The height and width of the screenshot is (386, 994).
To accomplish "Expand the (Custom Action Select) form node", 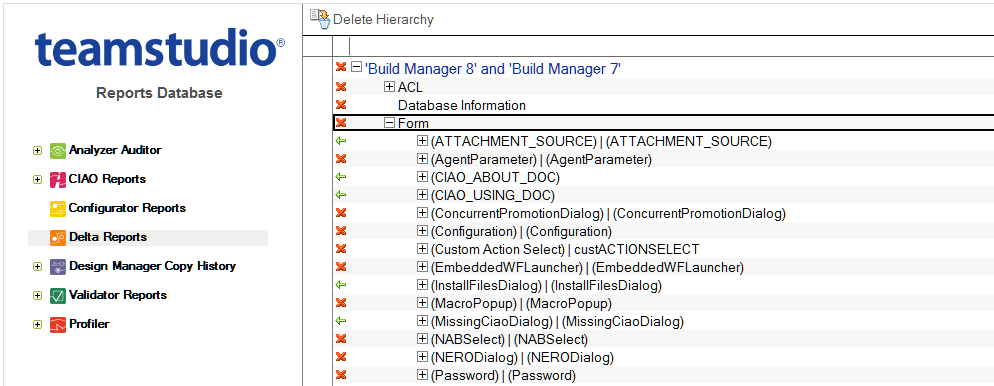I will pos(422,248).
